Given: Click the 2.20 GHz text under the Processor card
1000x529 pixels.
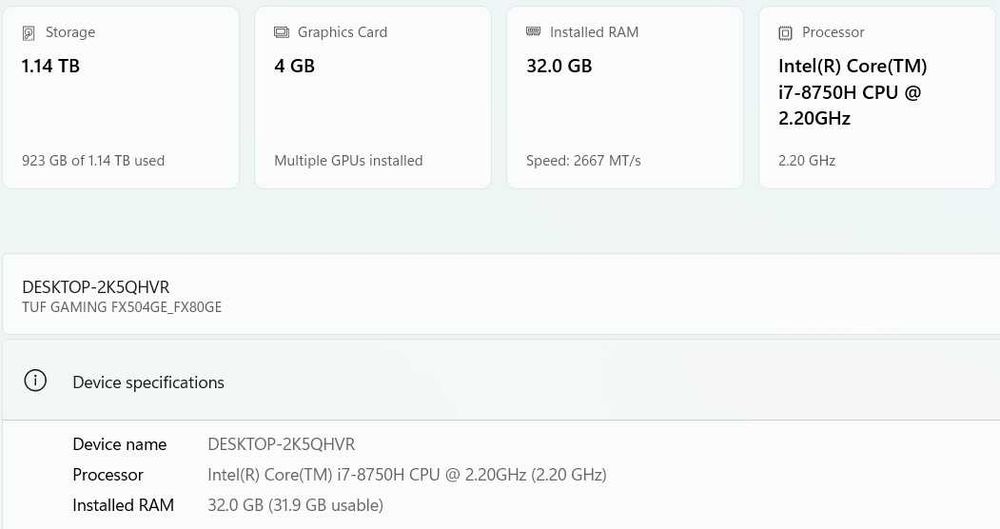Looking at the screenshot, I should pos(806,160).
